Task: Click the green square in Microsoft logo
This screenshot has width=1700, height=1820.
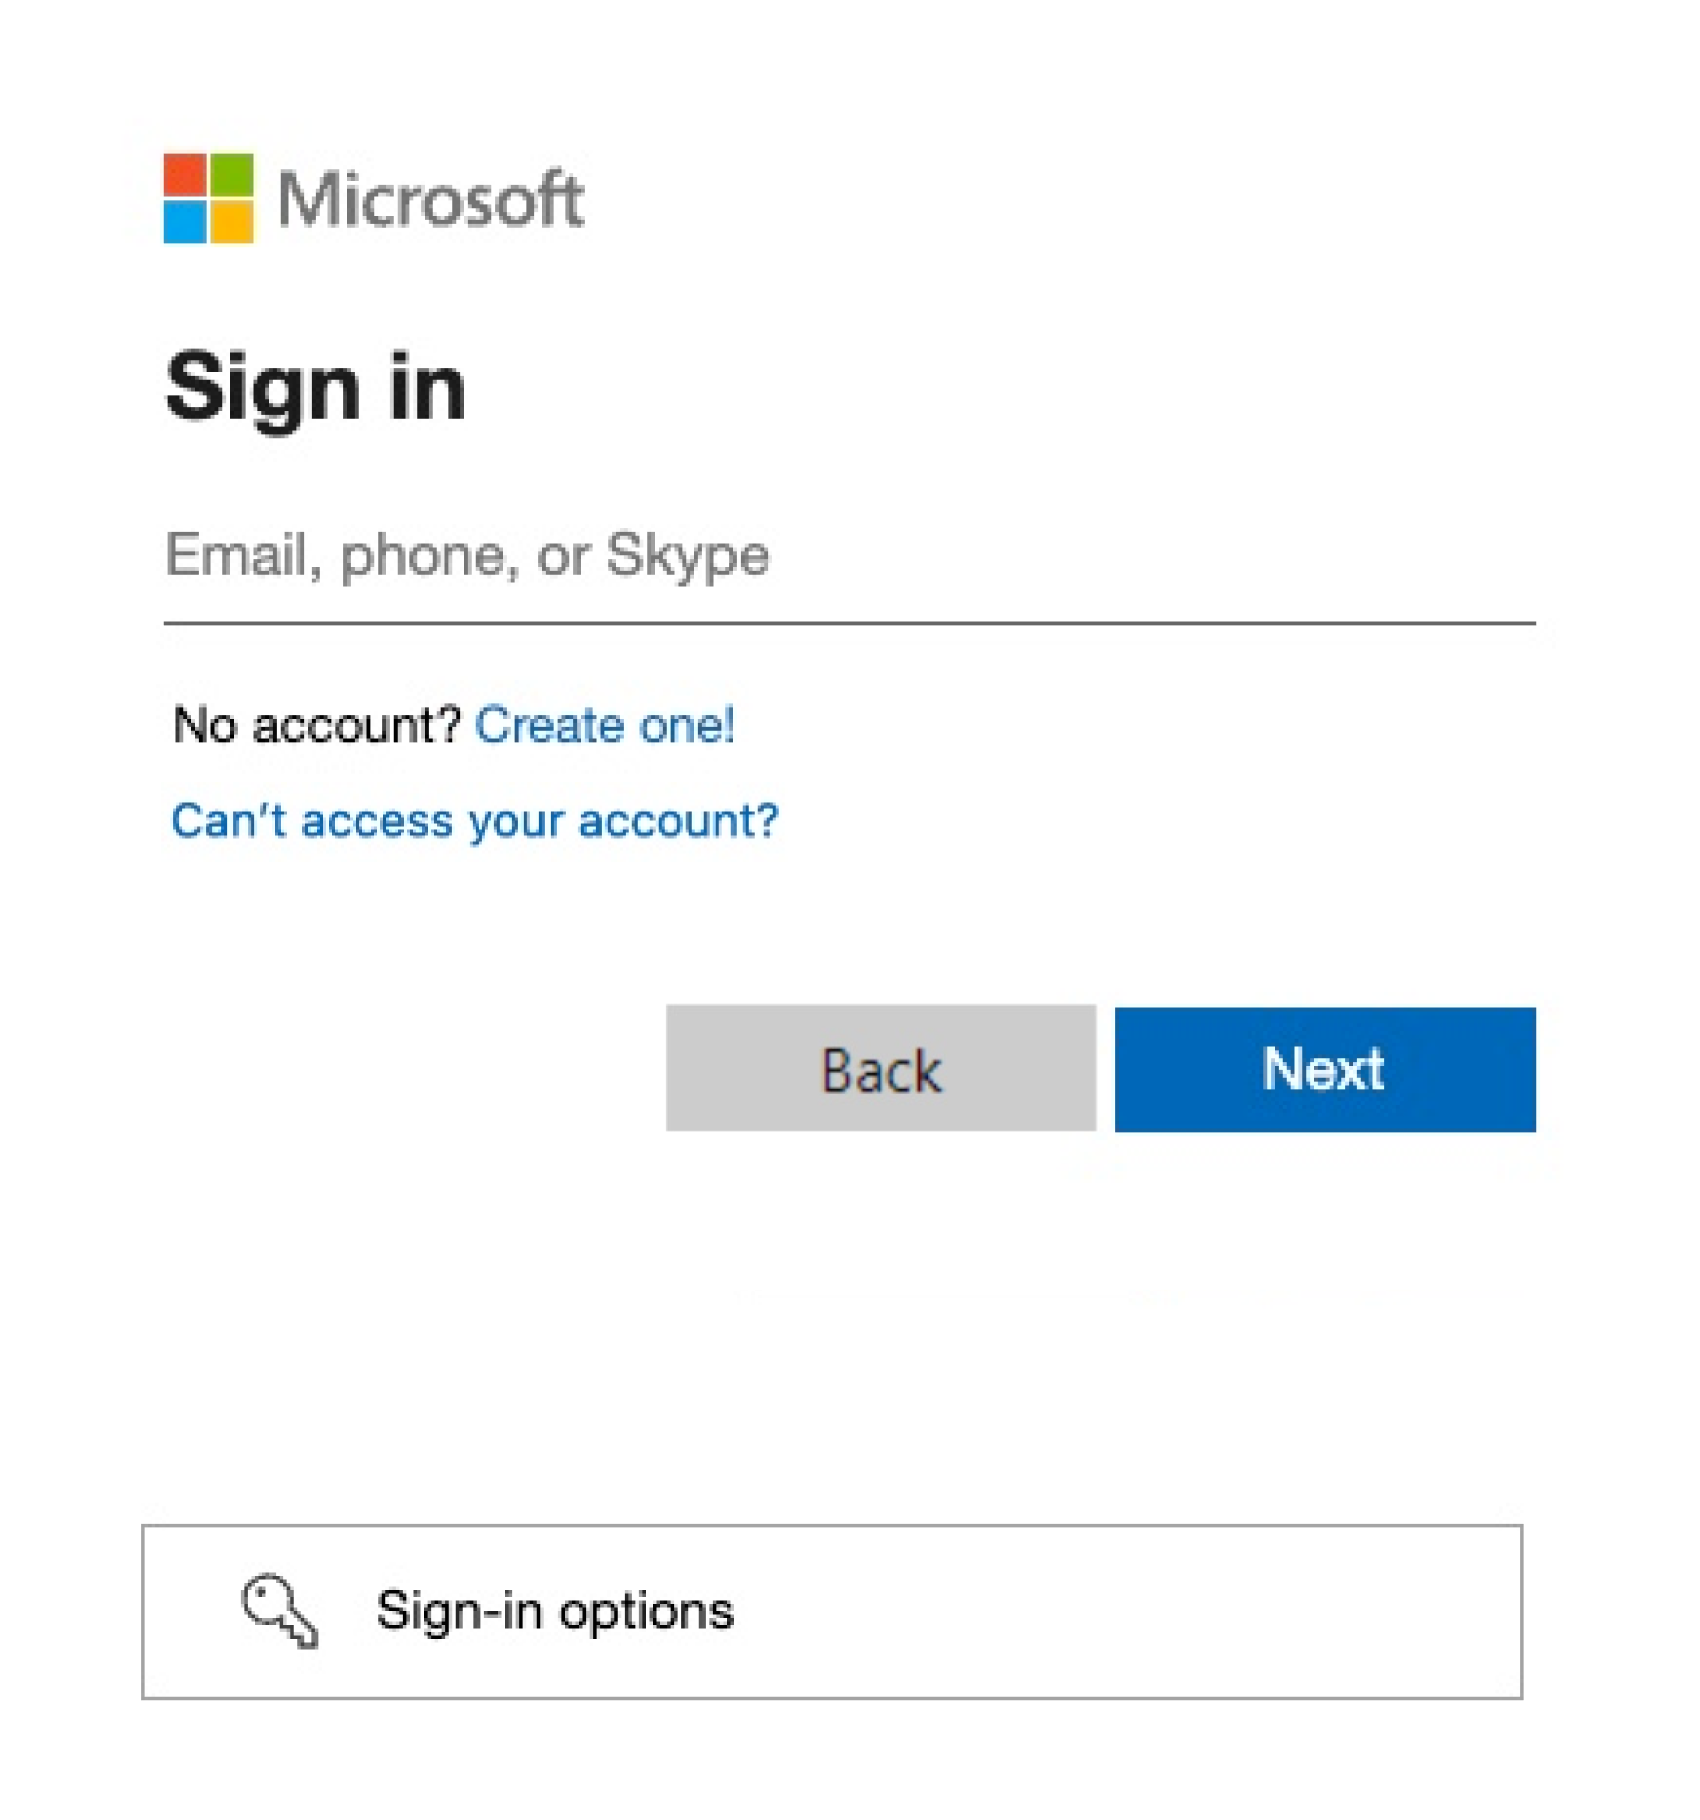Action: 231,175
